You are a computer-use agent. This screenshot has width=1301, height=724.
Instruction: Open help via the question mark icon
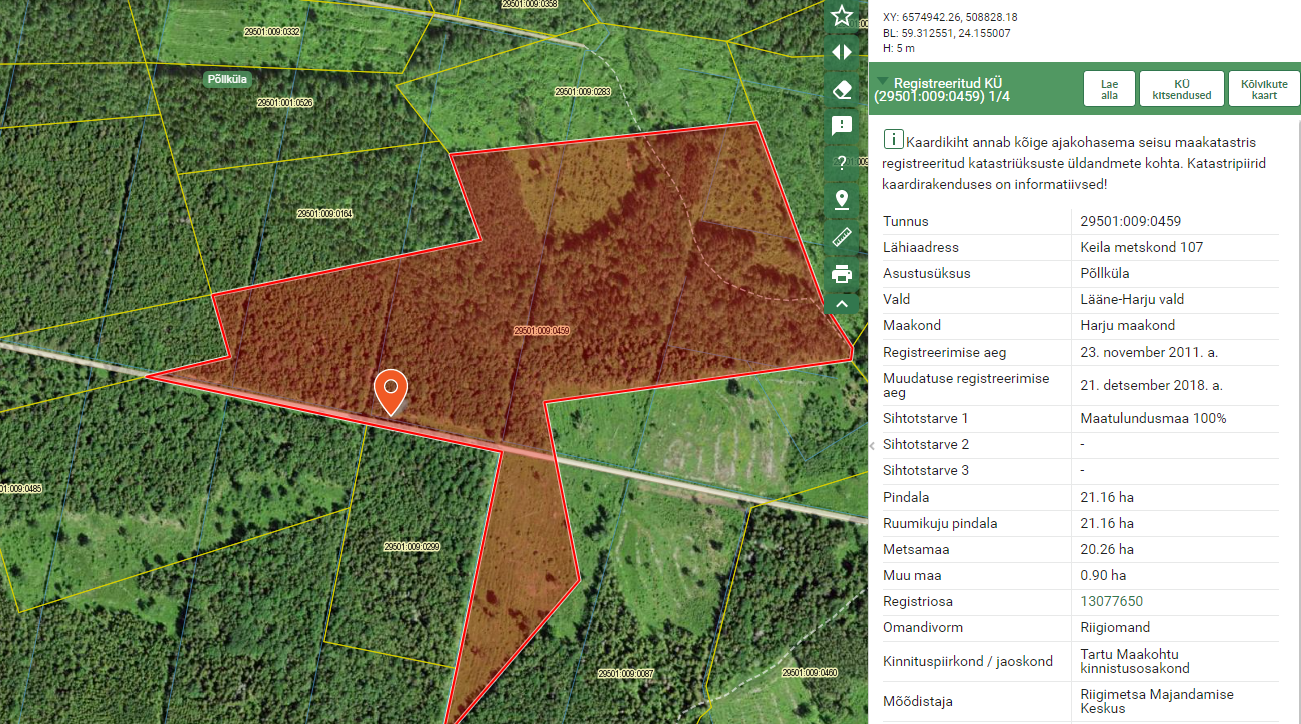(x=842, y=163)
